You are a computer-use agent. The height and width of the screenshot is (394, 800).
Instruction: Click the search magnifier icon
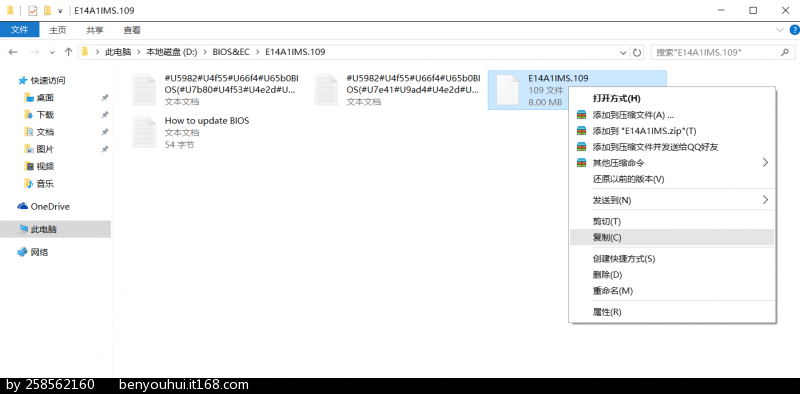[x=785, y=52]
